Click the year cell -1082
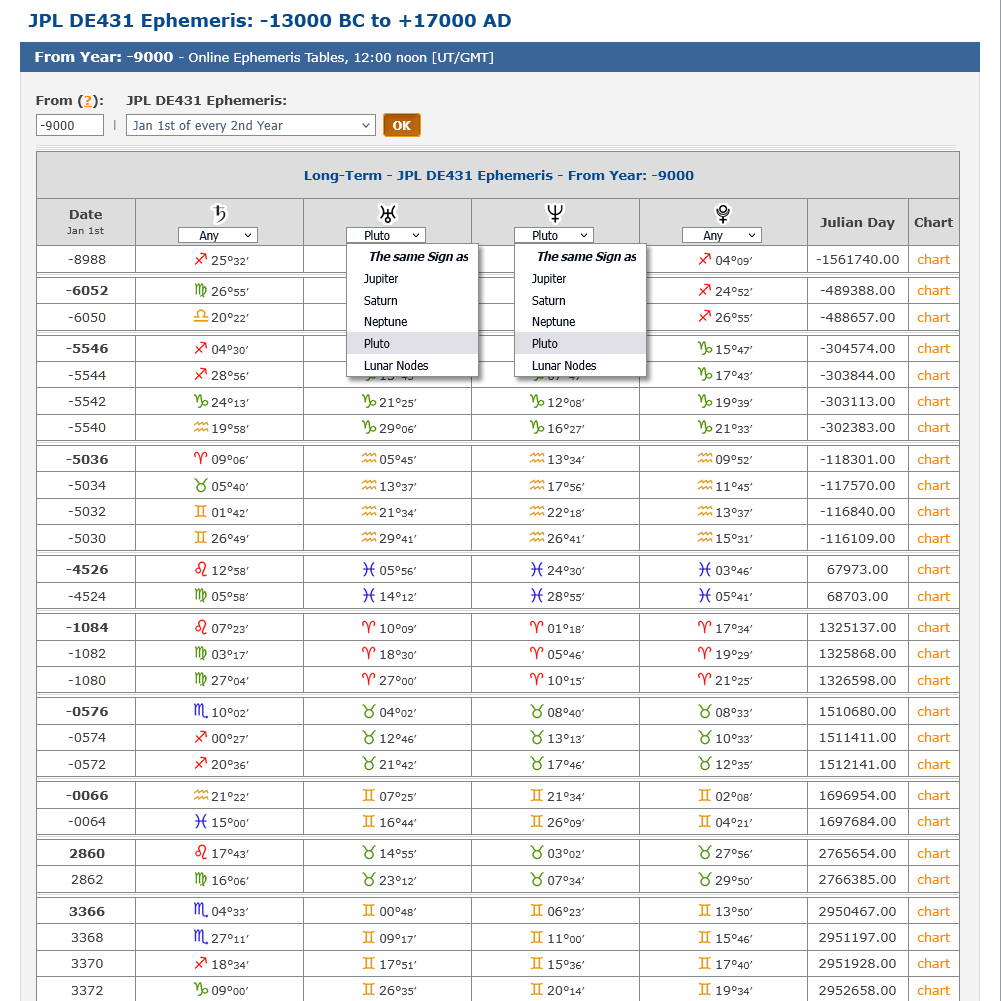The image size is (1001, 1001). [x=87, y=654]
